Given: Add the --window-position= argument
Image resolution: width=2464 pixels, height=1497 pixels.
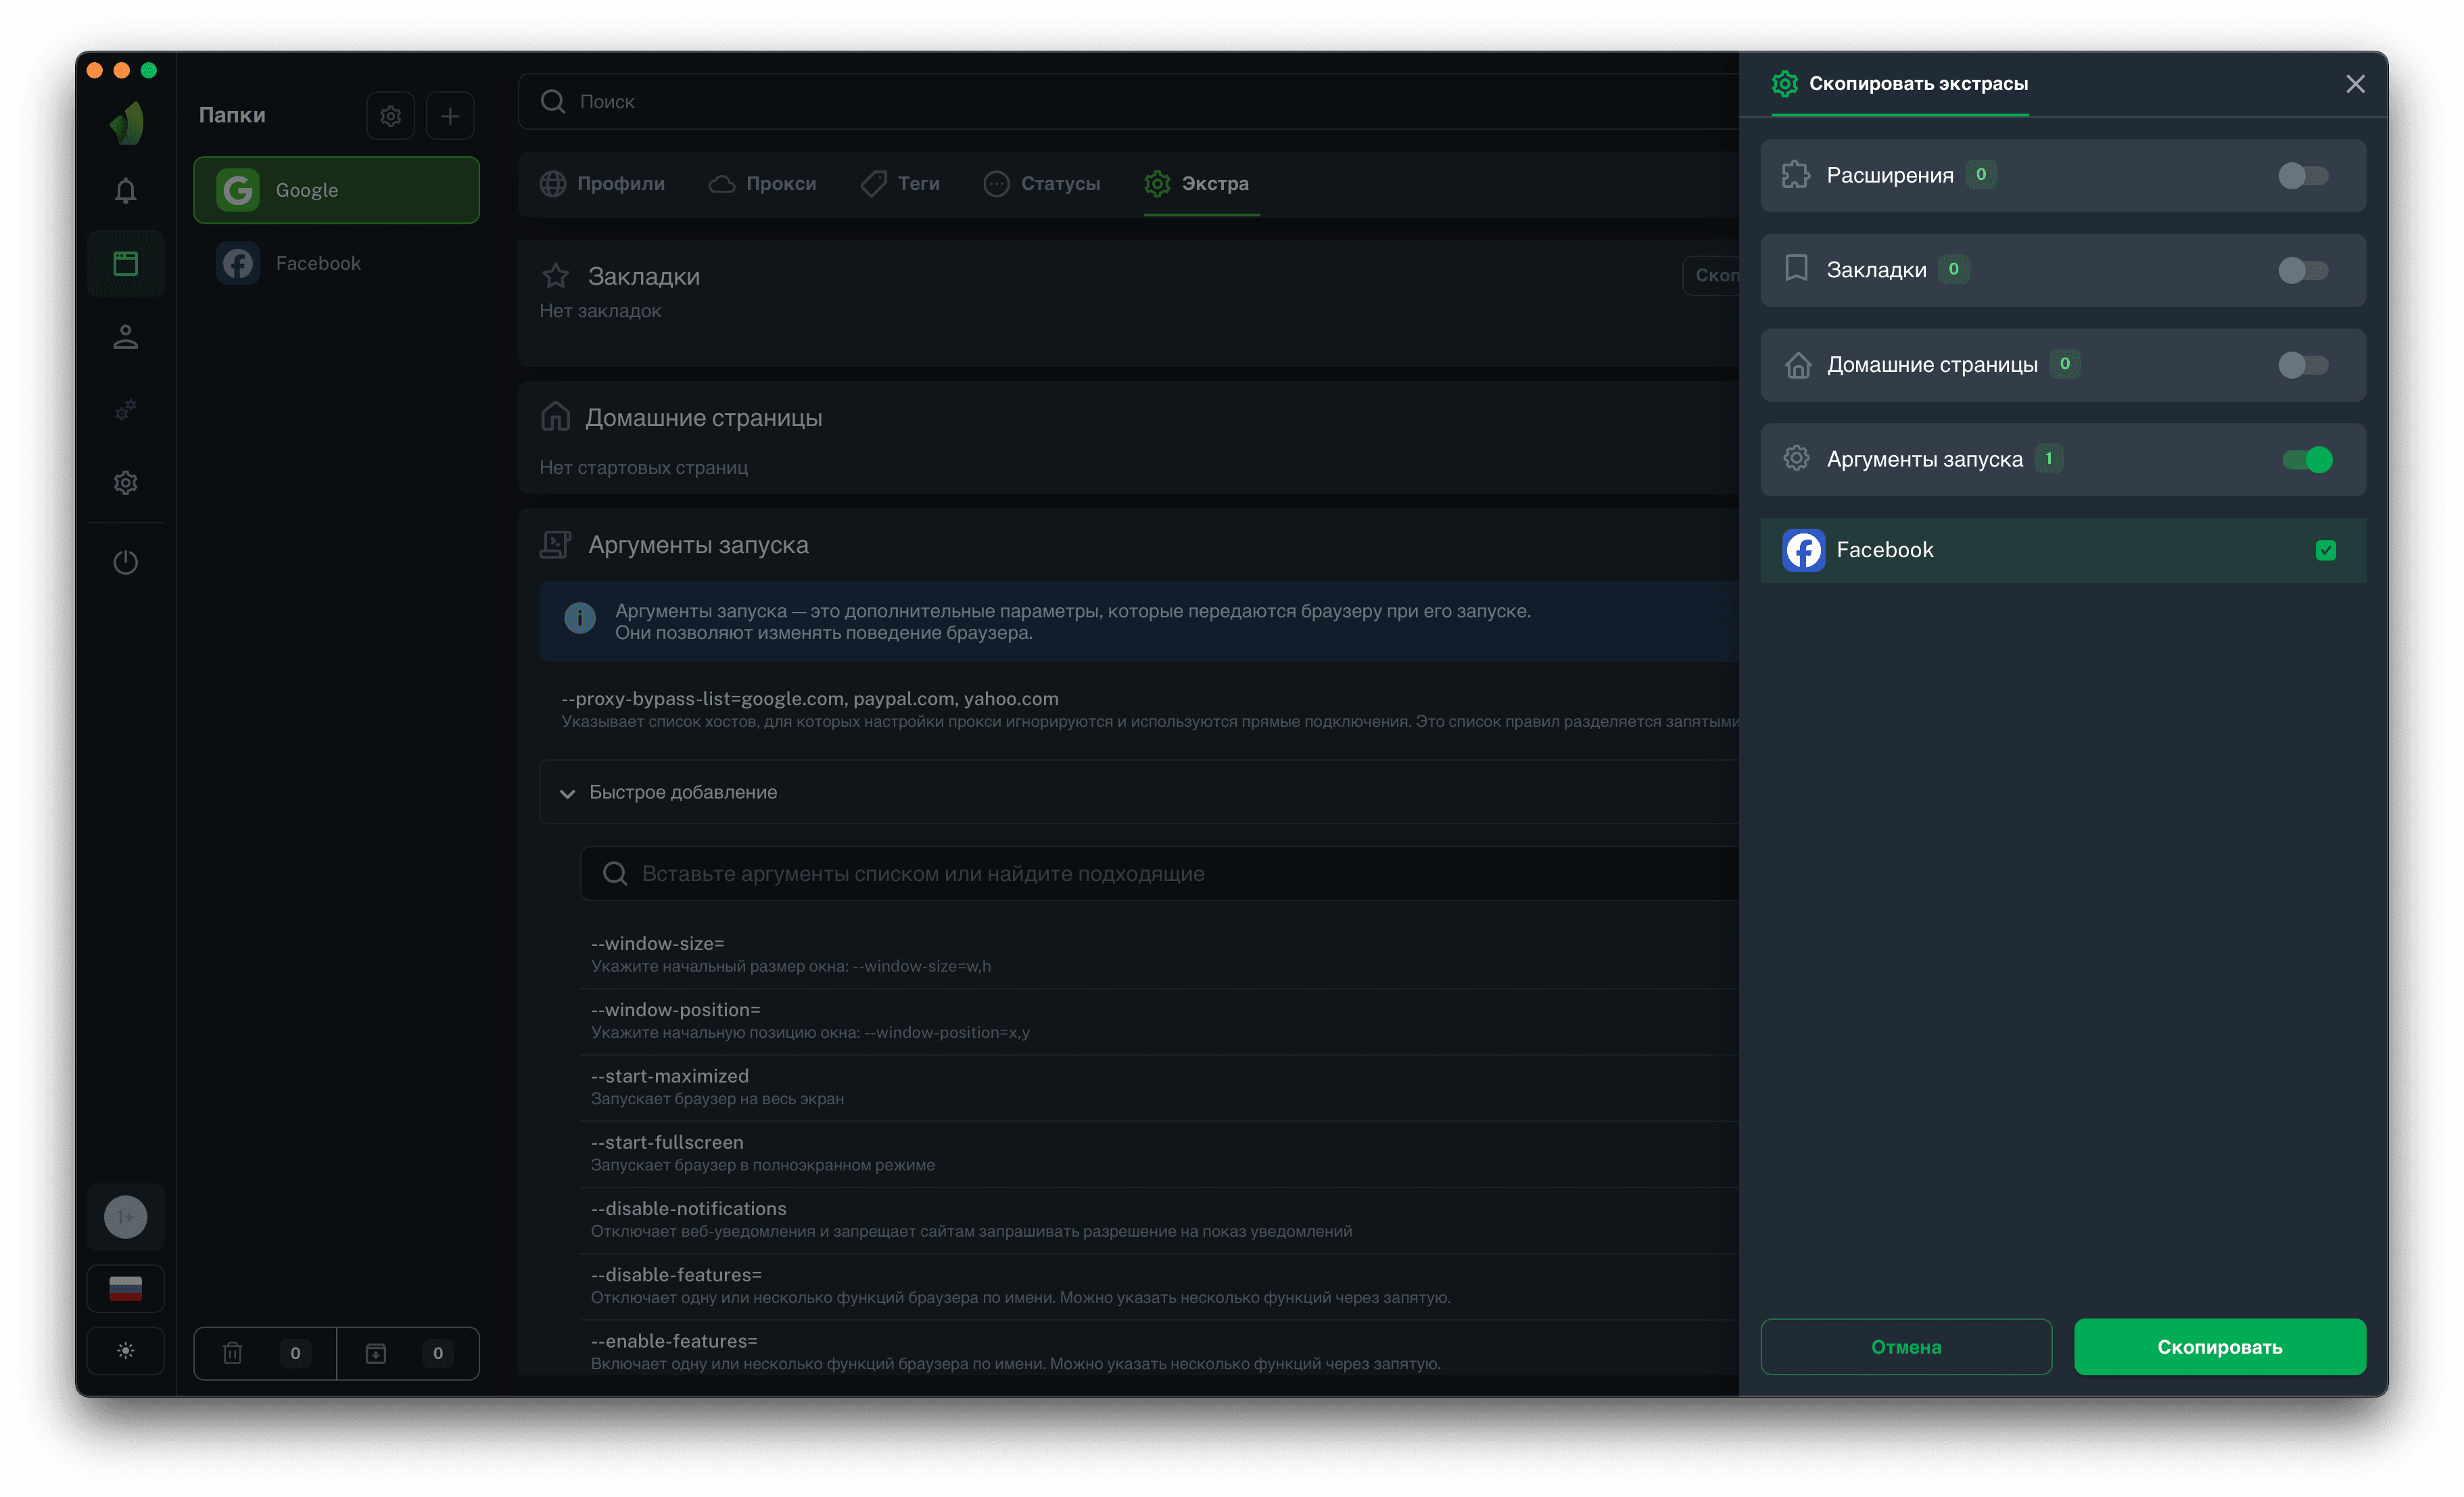Looking at the screenshot, I should [x=1160, y=1020].
